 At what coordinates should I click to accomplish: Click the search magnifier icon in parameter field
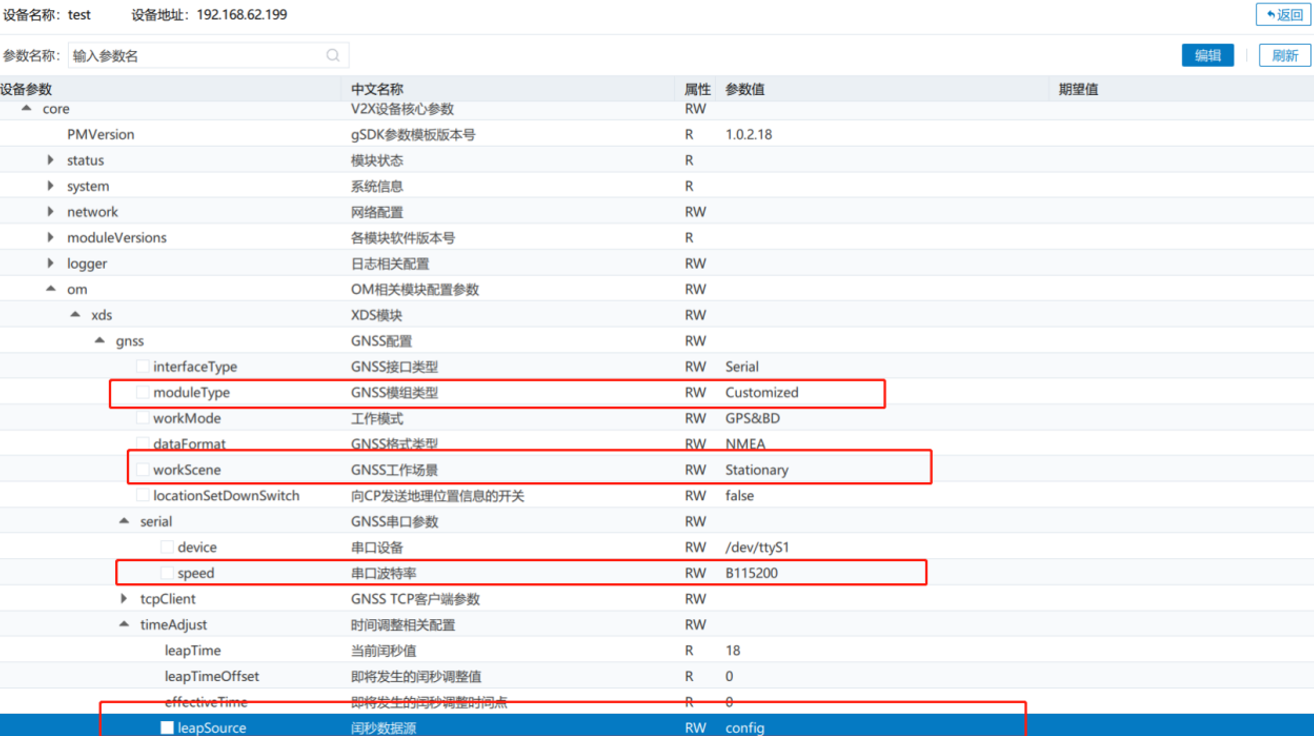point(333,56)
